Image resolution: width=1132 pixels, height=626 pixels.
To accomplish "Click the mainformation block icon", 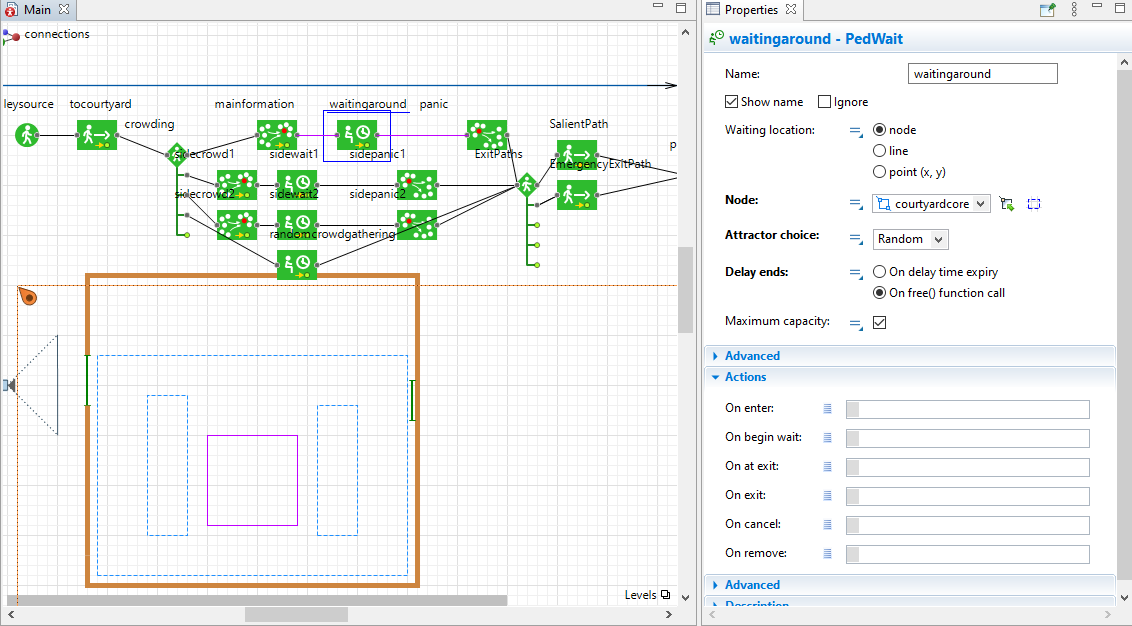I will click(x=277, y=135).
